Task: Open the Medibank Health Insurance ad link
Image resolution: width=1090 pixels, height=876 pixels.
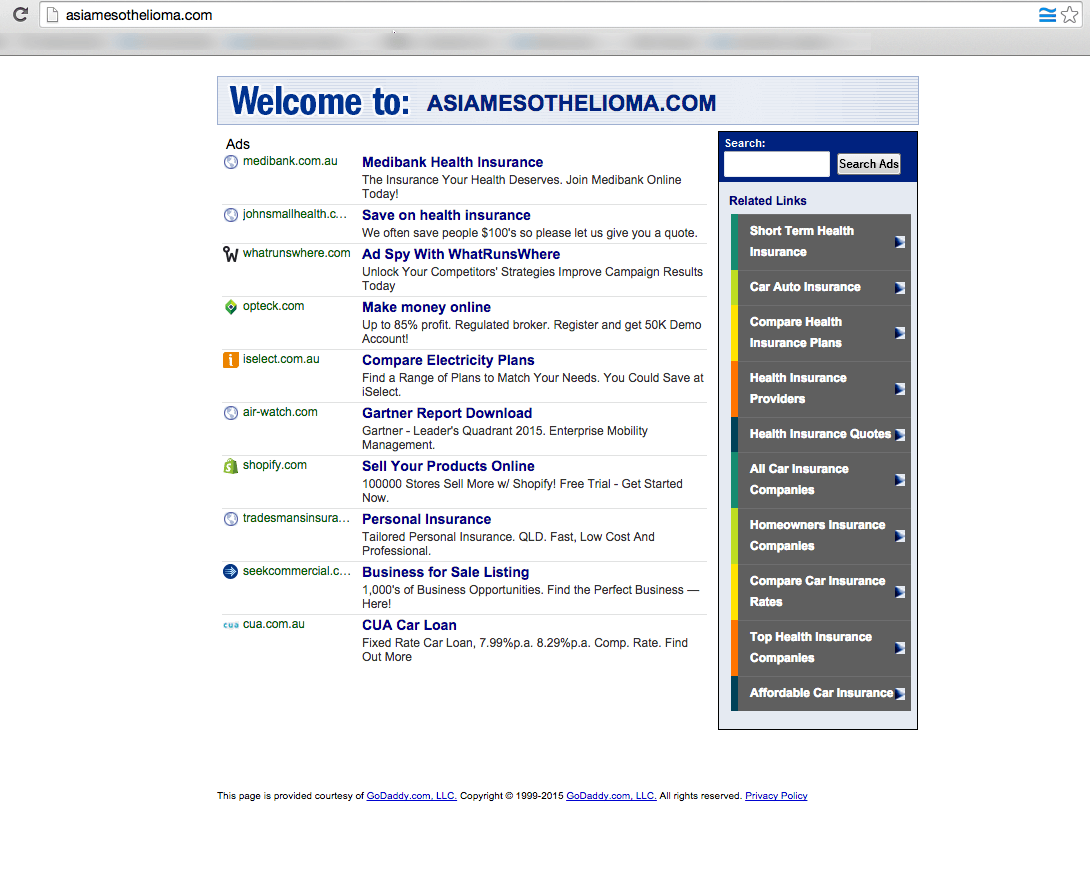Action: (x=452, y=162)
